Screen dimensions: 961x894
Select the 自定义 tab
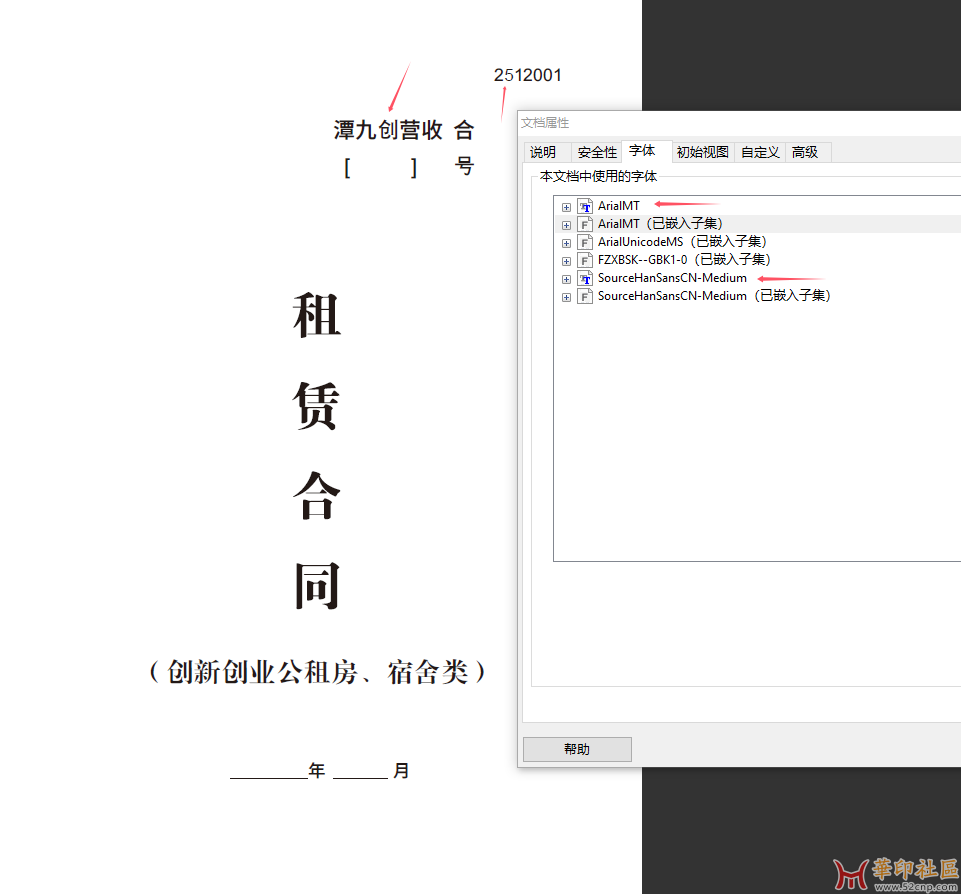760,152
